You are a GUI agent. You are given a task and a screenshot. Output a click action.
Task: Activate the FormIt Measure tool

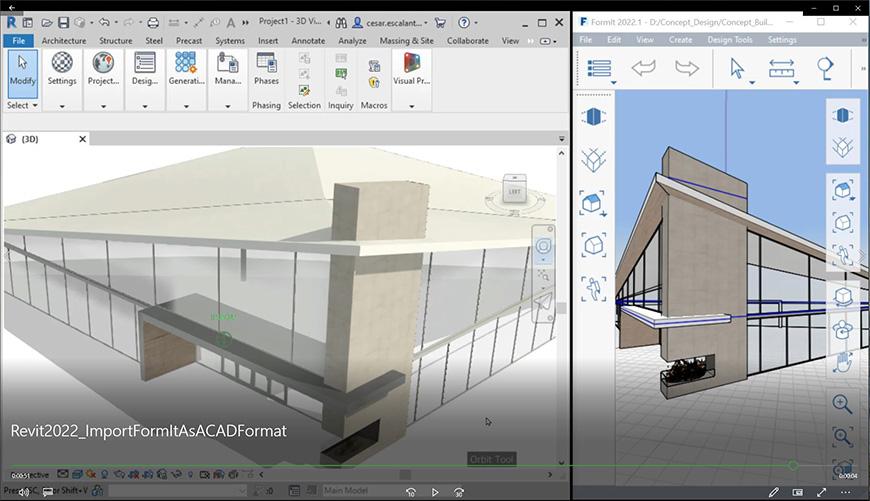[x=781, y=69]
